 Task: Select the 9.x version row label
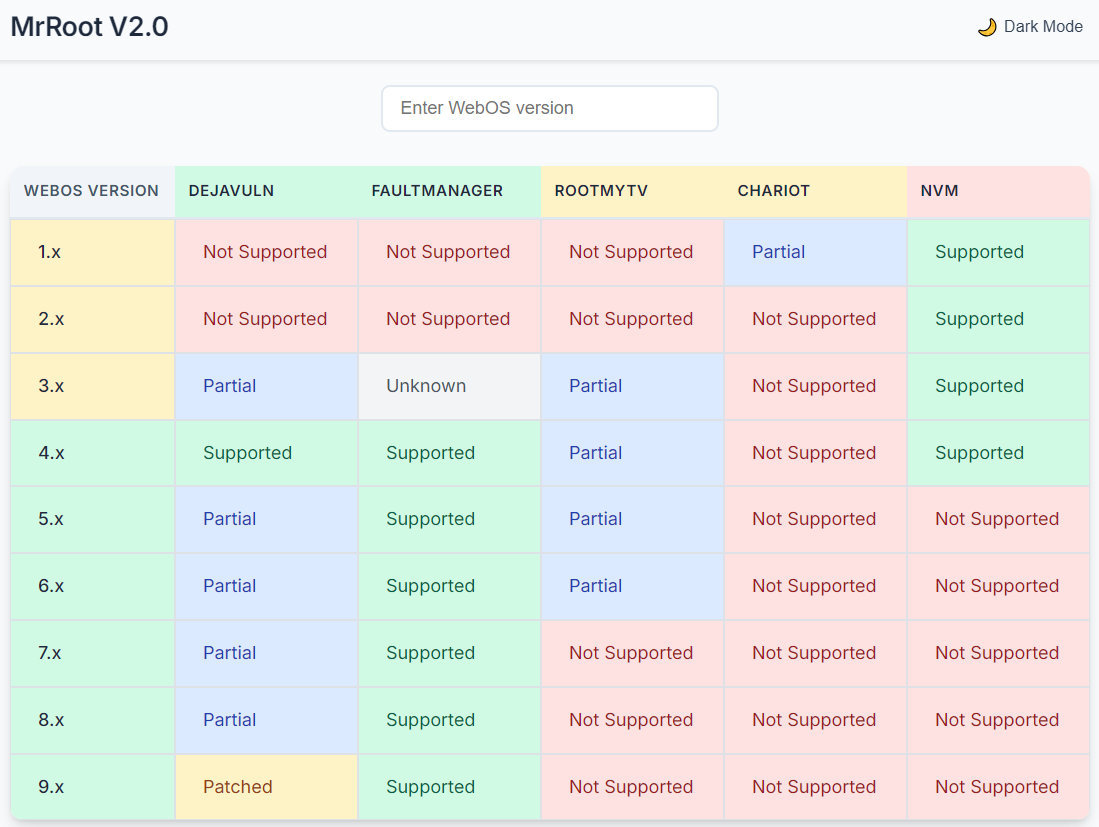(x=51, y=787)
